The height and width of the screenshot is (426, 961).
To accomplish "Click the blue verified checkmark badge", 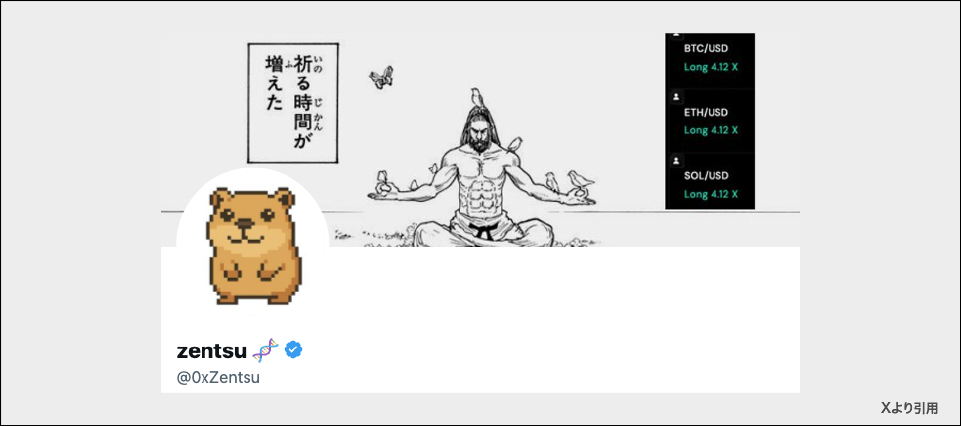I will coord(294,350).
